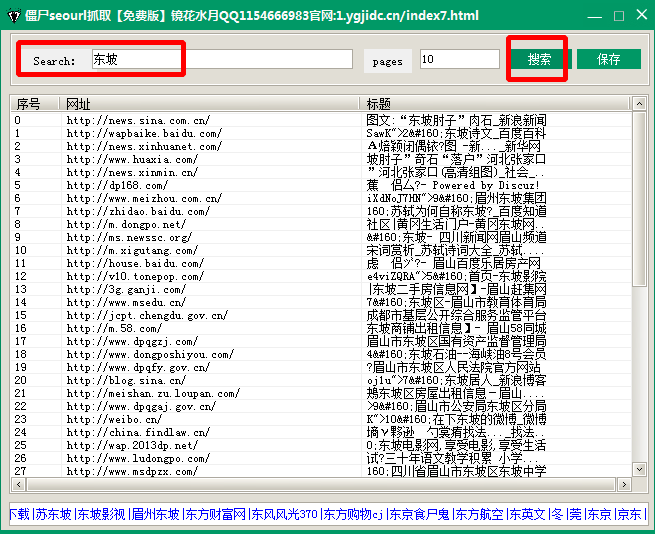The height and width of the screenshot is (534, 655).
Task: Open the 东英文 related keyword link
Action: click(x=527, y=514)
